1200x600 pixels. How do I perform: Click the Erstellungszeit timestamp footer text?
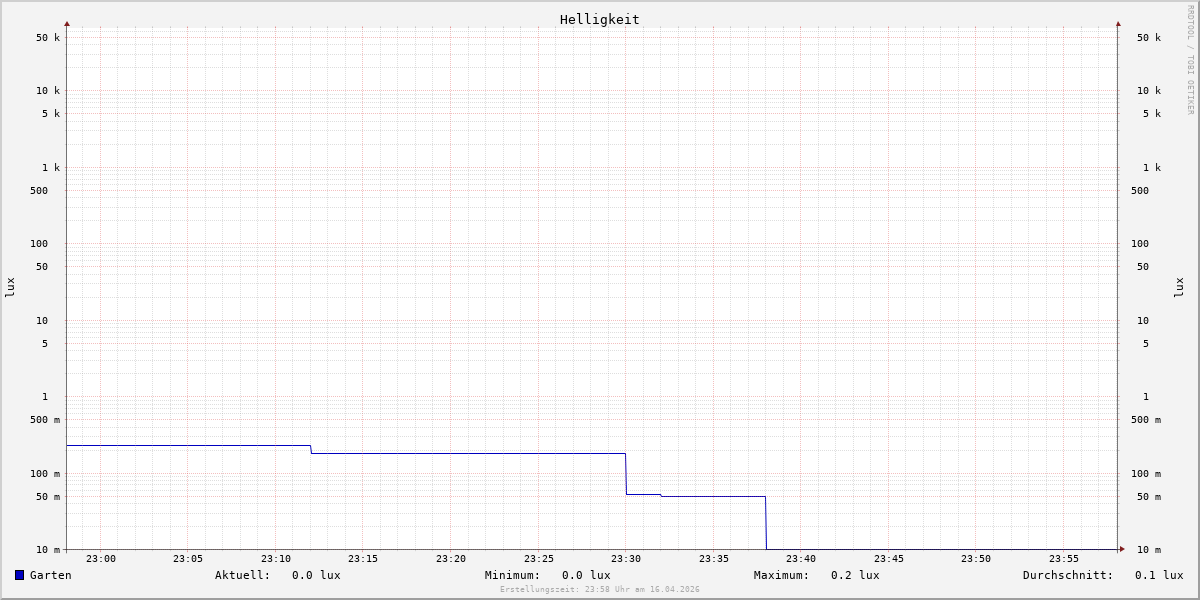pyautogui.click(x=600, y=590)
